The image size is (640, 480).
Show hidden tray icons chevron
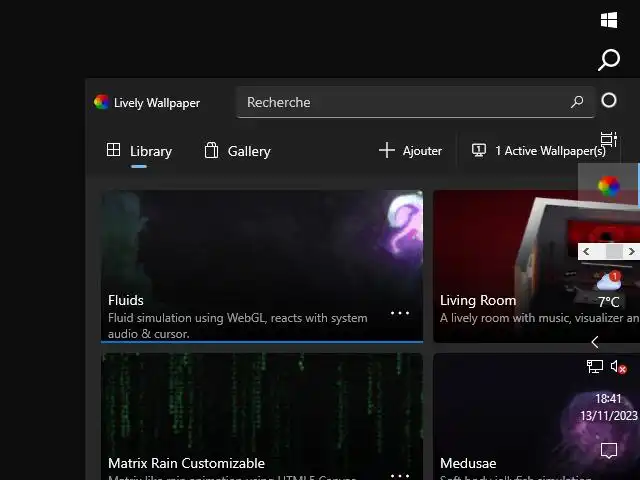click(595, 342)
